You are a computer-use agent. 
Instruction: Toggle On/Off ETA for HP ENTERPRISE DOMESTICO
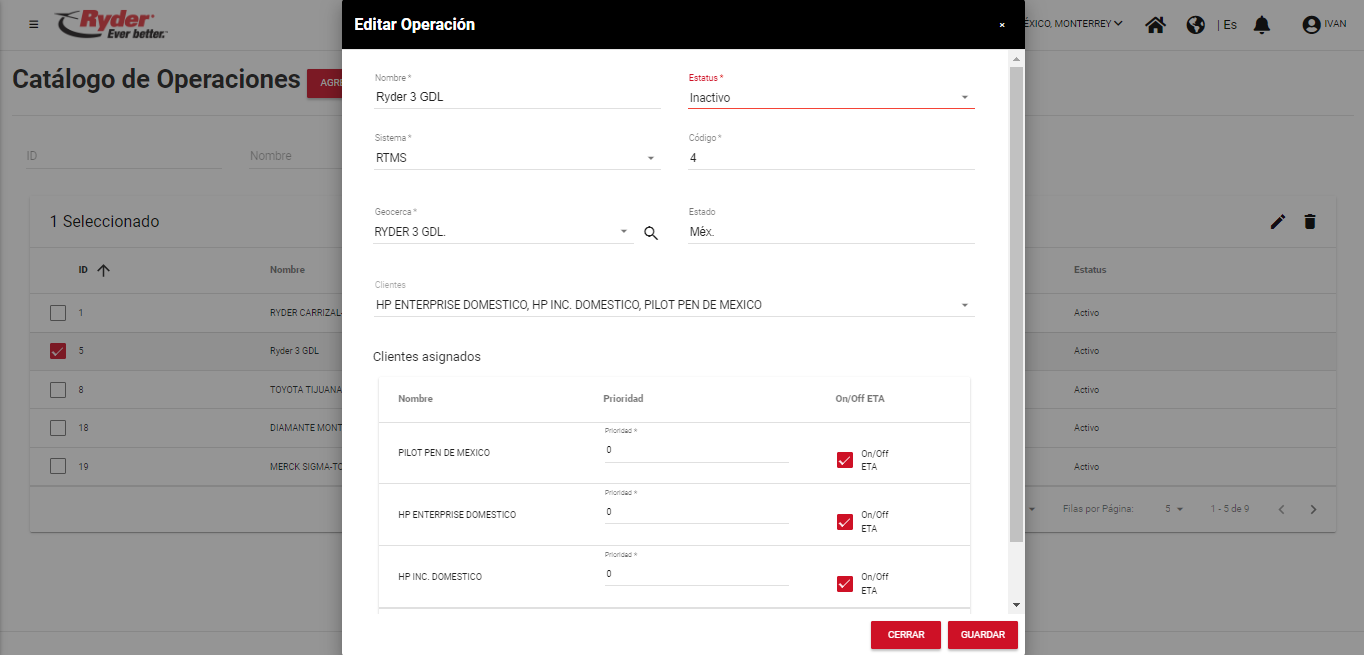pyautogui.click(x=845, y=522)
